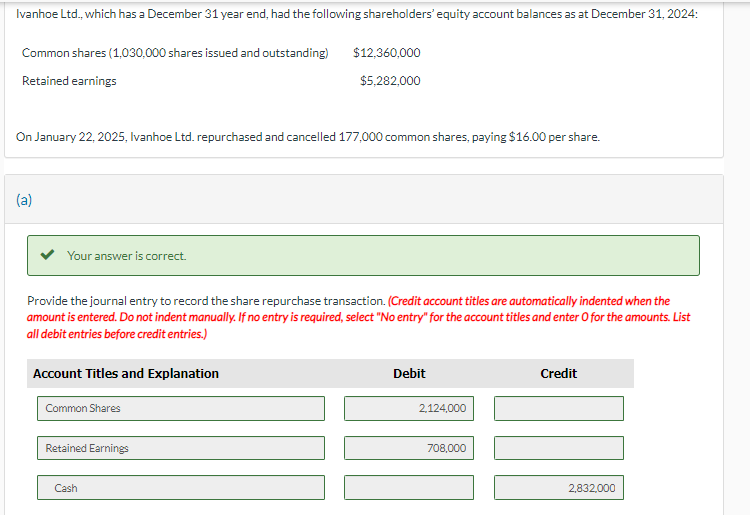Click the "Your answer is correct." message

pyautogui.click(x=127, y=256)
